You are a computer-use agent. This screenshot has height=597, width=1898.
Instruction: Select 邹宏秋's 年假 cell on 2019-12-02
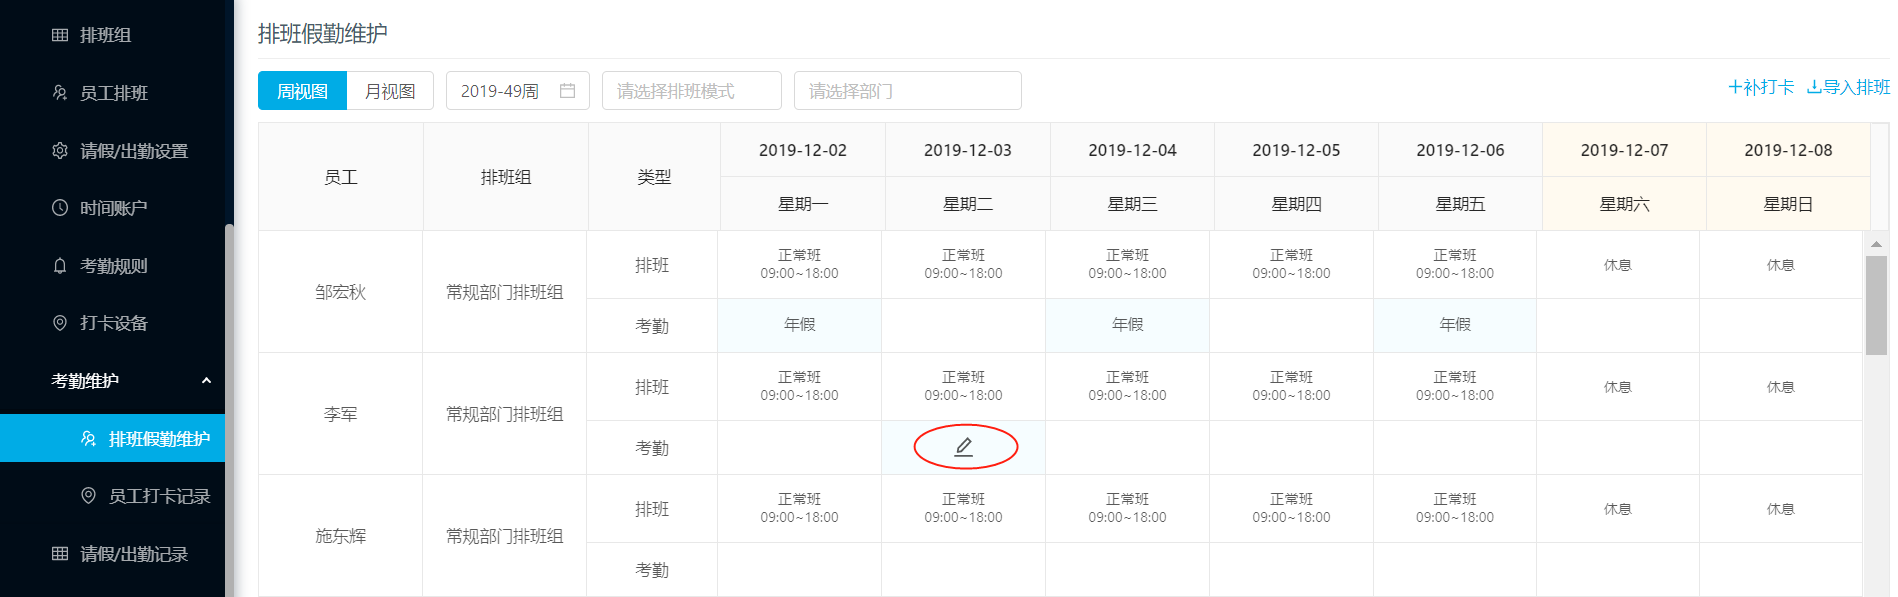click(799, 325)
